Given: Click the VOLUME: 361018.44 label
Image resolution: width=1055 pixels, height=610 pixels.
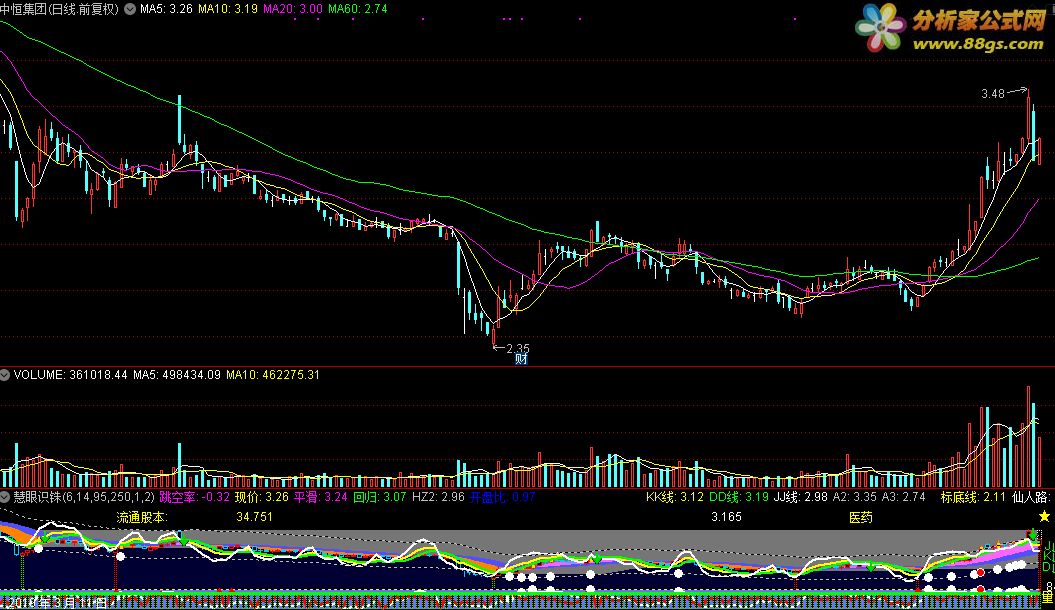Looking at the screenshot, I should tap(70, 375).
